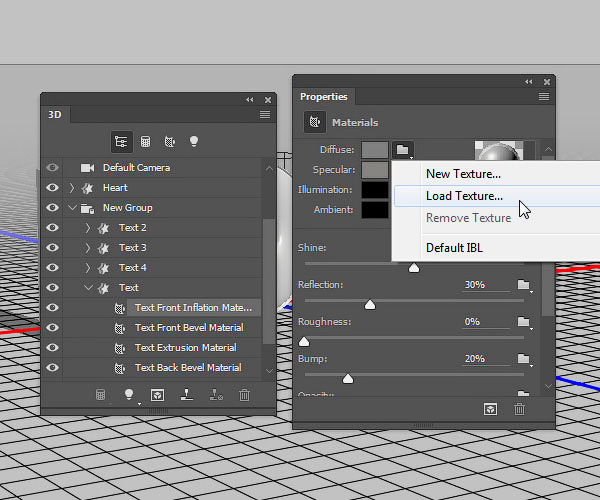This screenshot has height=500, width=600.
Task: Toggle Default Camera eye icon
Action: pyautogui.click(x=52, y=168)
